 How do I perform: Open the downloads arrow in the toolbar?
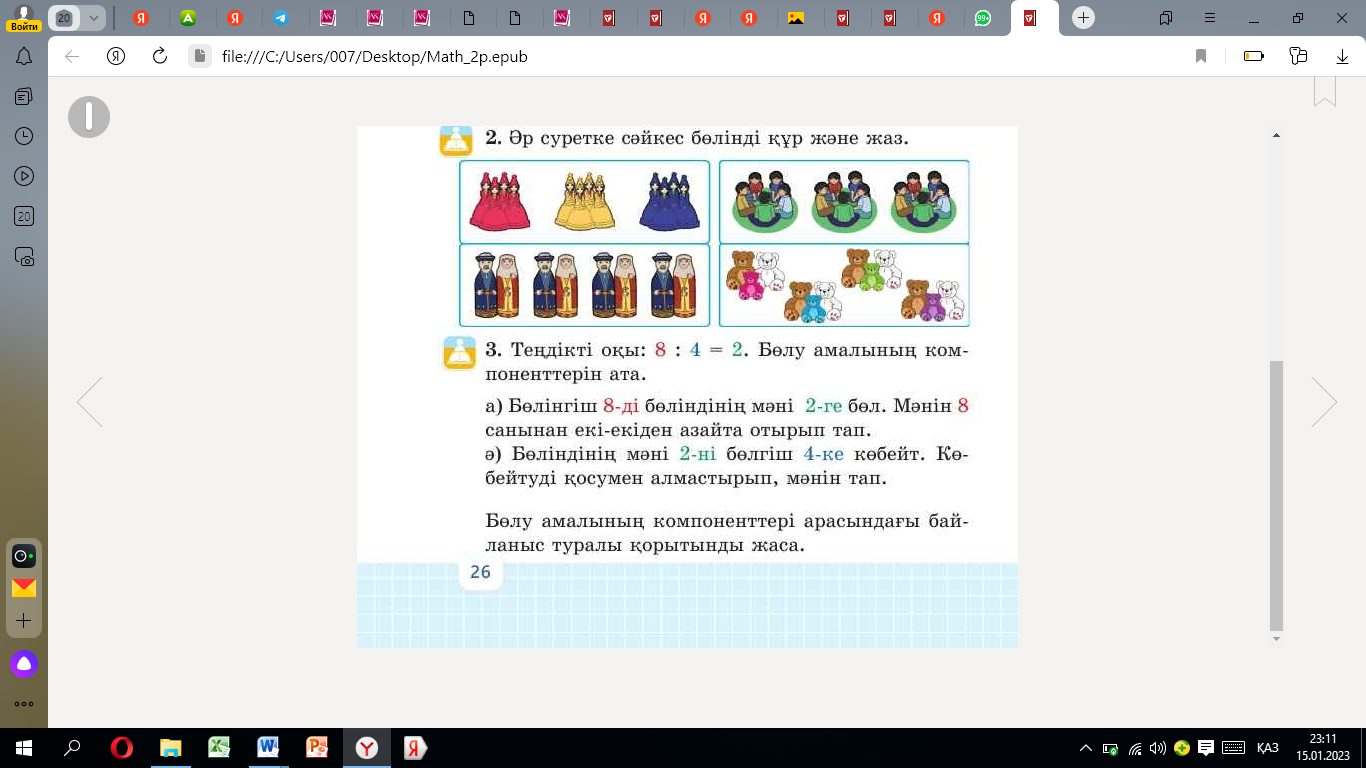pos(1343,57)
